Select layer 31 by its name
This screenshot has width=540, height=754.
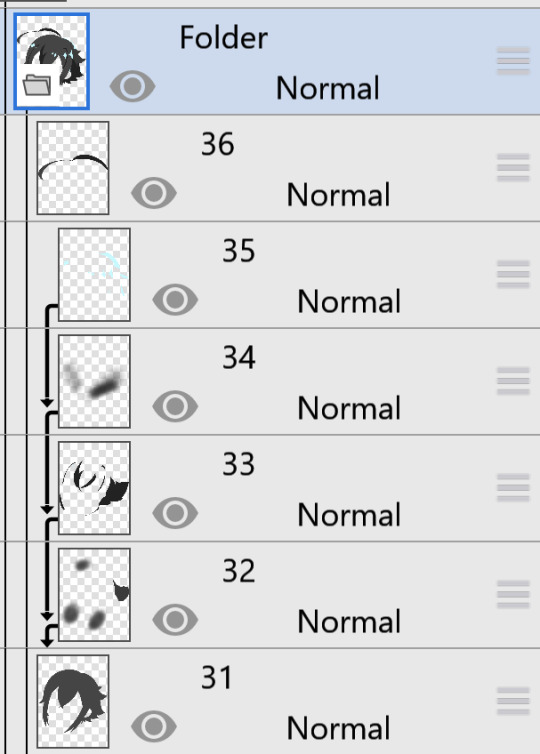point(217,678)
